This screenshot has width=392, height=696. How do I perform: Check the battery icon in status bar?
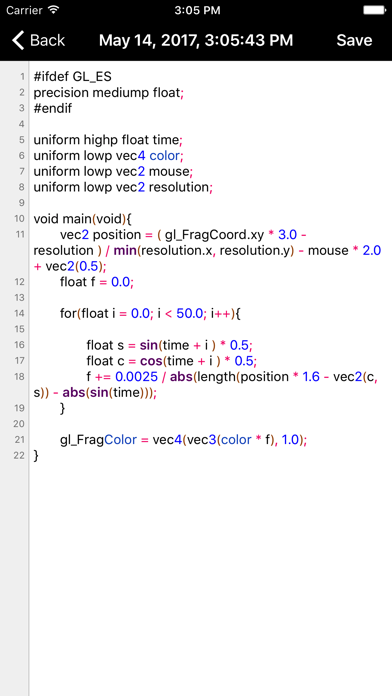[x=374, y=10]
